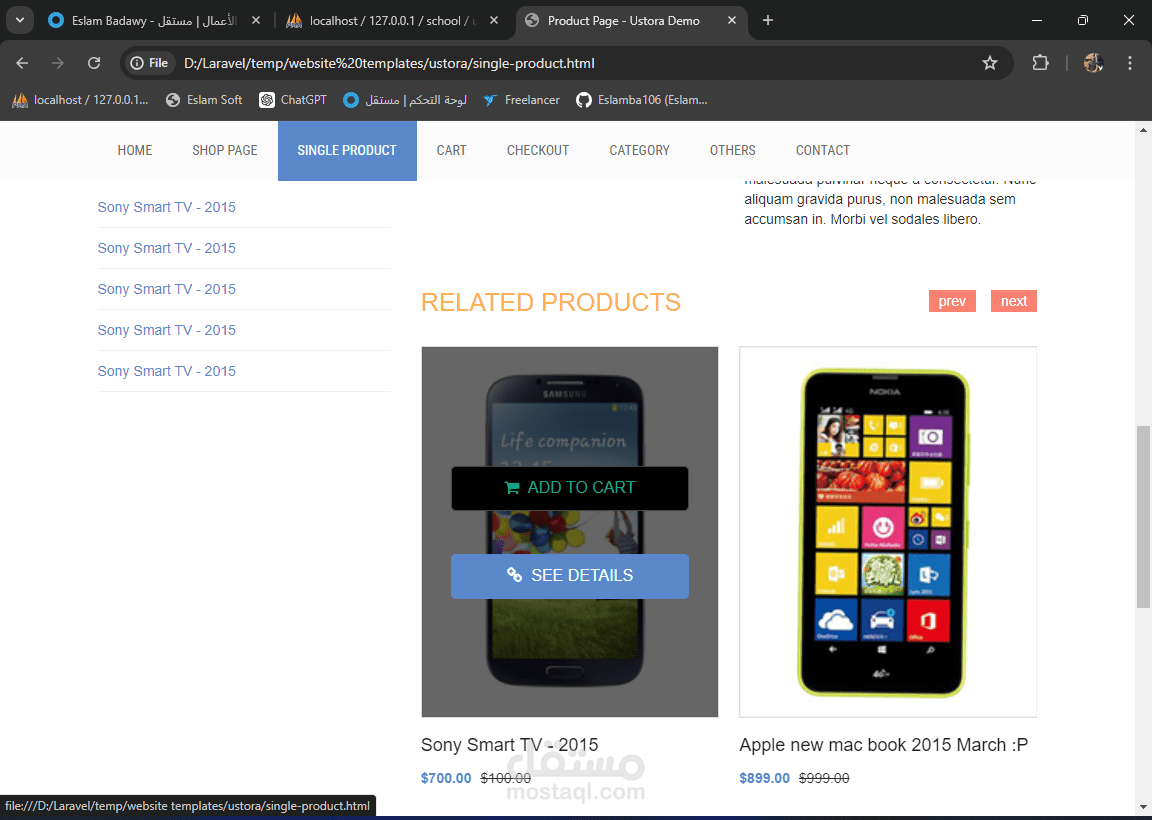Switch to the Eslam Badawy tab
This screenshot has height=820, width=1152.
coord(153,21)
